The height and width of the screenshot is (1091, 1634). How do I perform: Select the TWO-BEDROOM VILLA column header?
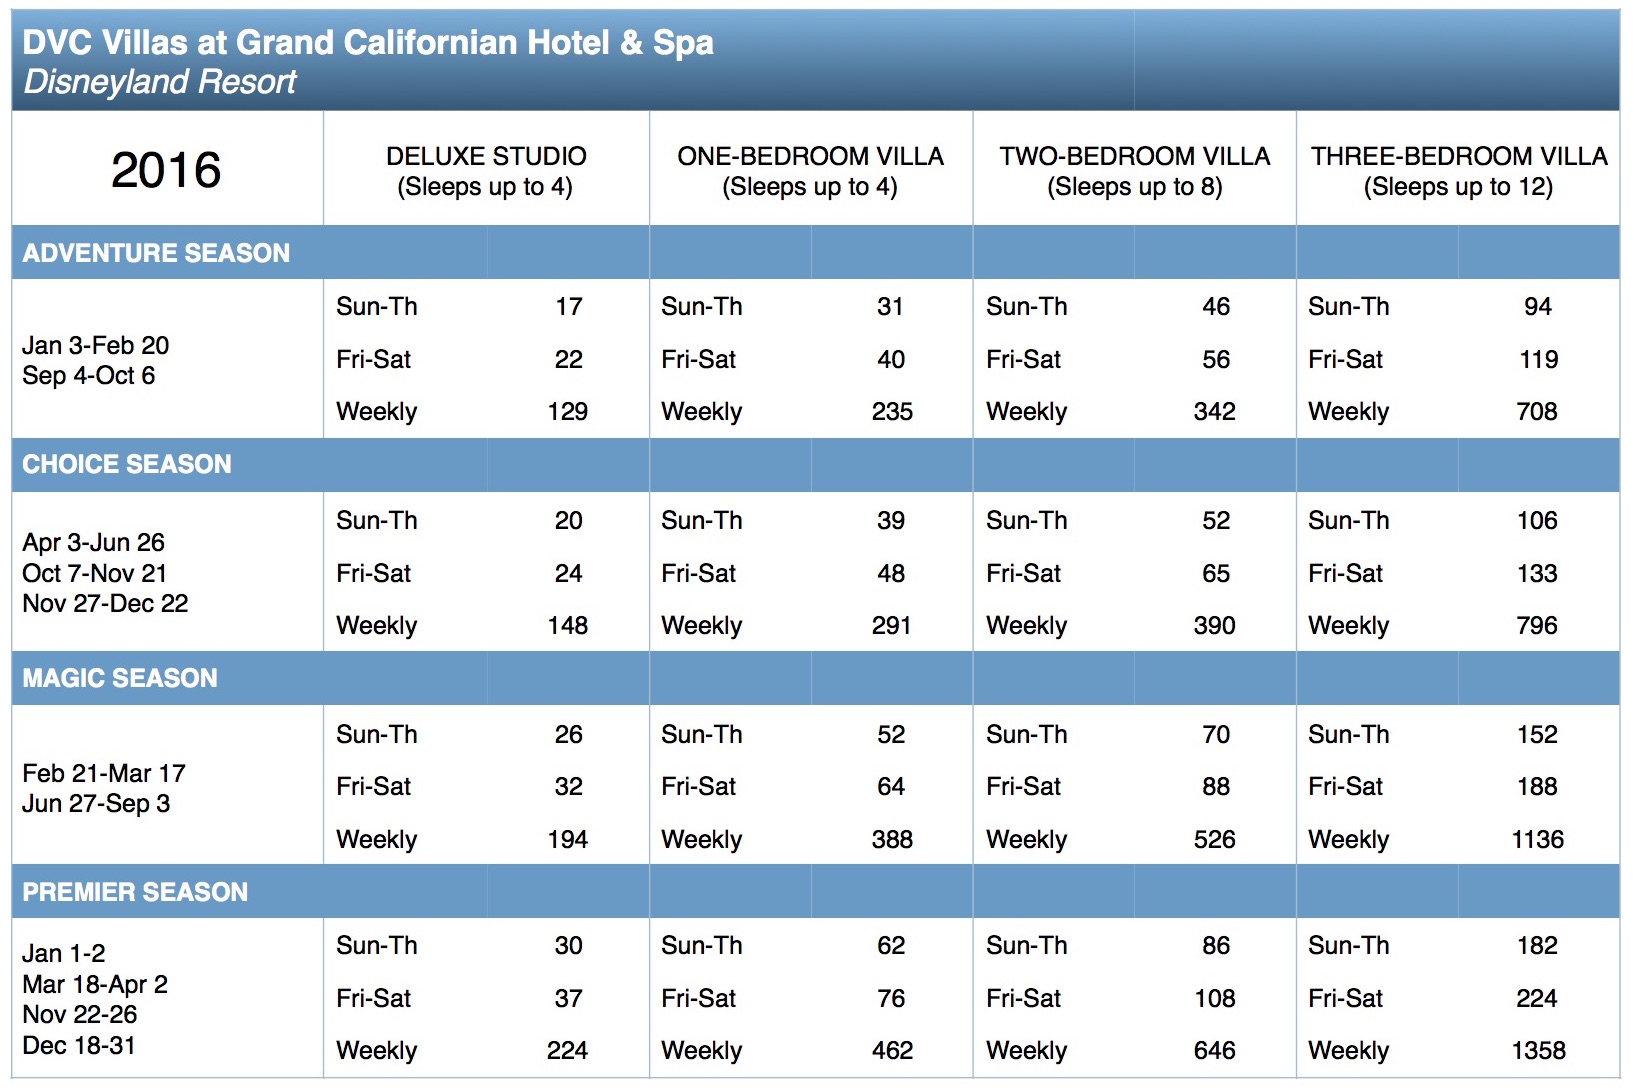tap(1134, 171)
